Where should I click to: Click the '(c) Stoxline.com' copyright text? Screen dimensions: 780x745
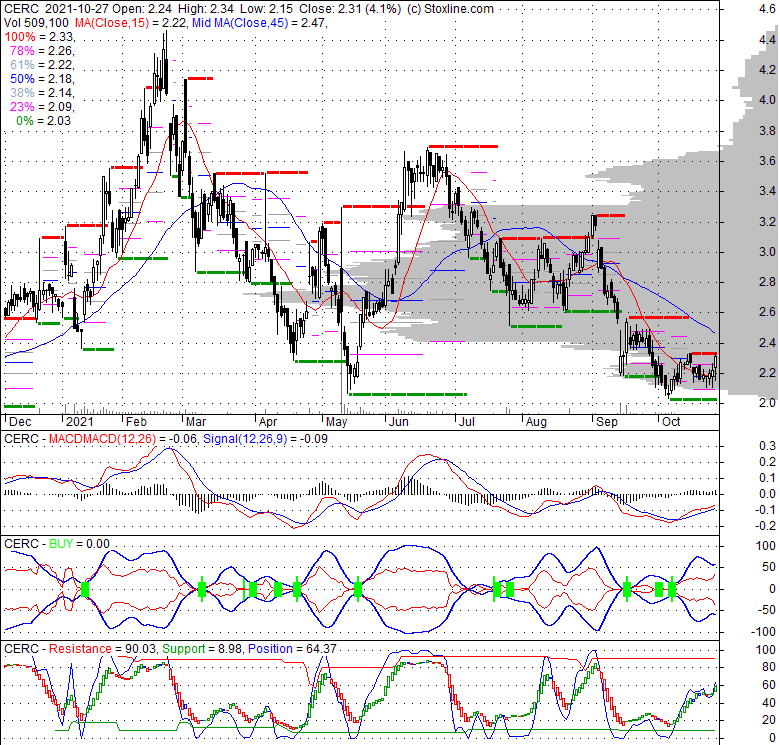pyautogui.click(x=450, y=8)
